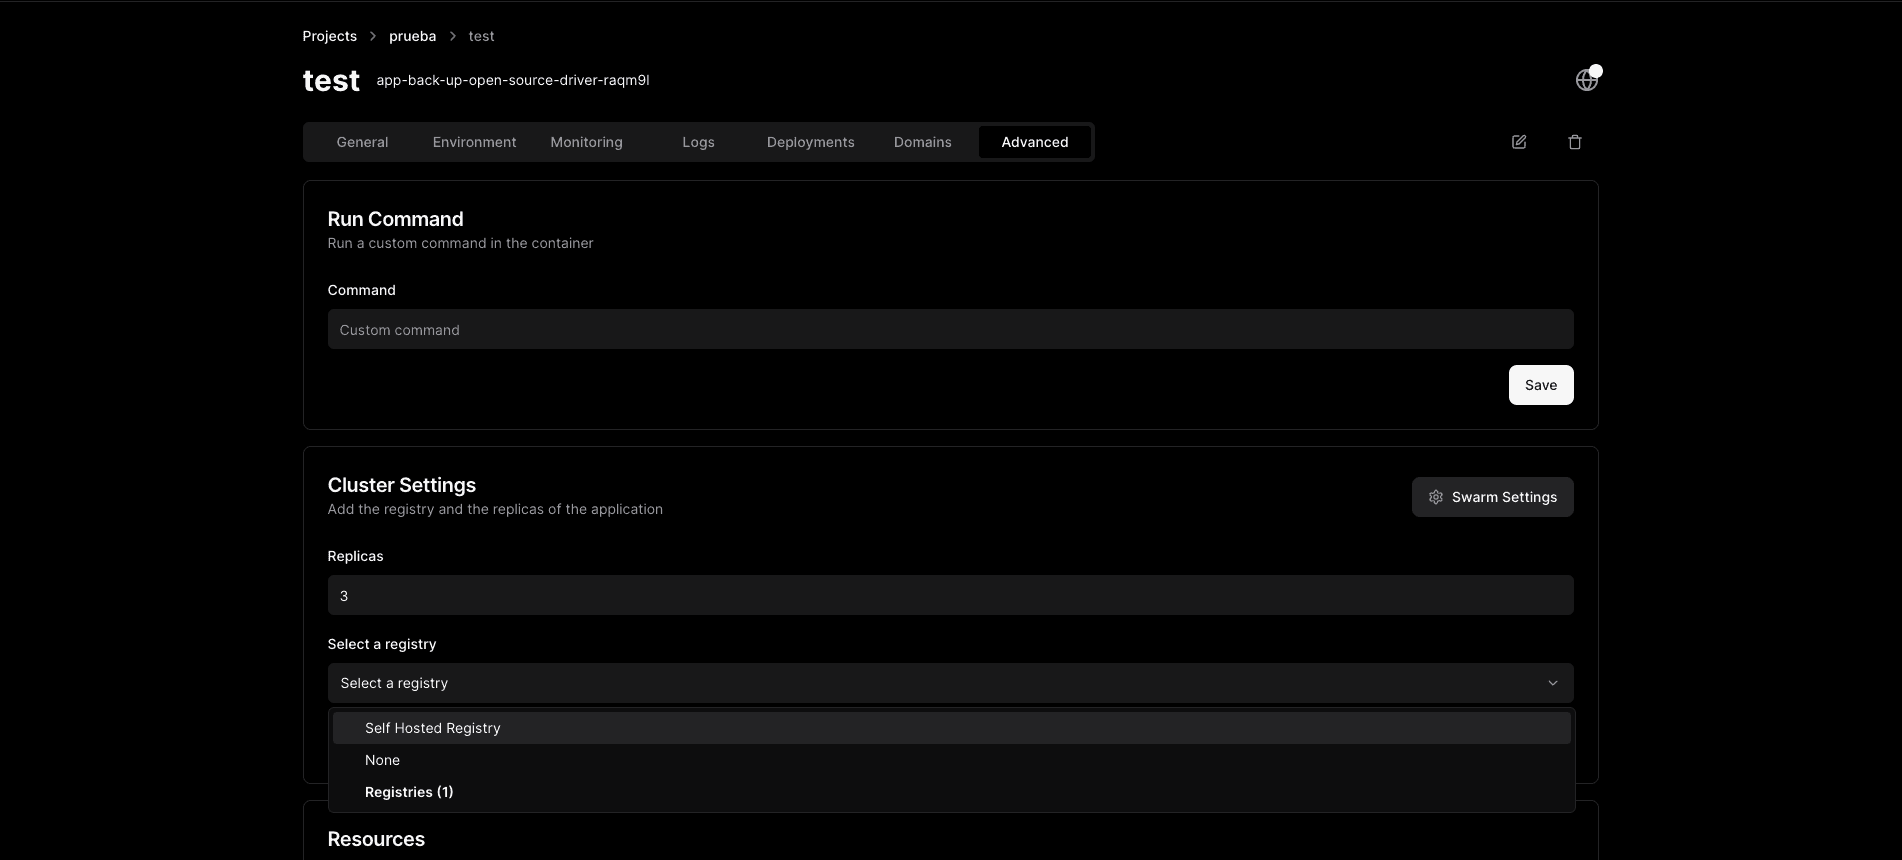Click the Run Command heading
Screen dimensions: 1902x860
pyautogui.click(x=395, y=219)
